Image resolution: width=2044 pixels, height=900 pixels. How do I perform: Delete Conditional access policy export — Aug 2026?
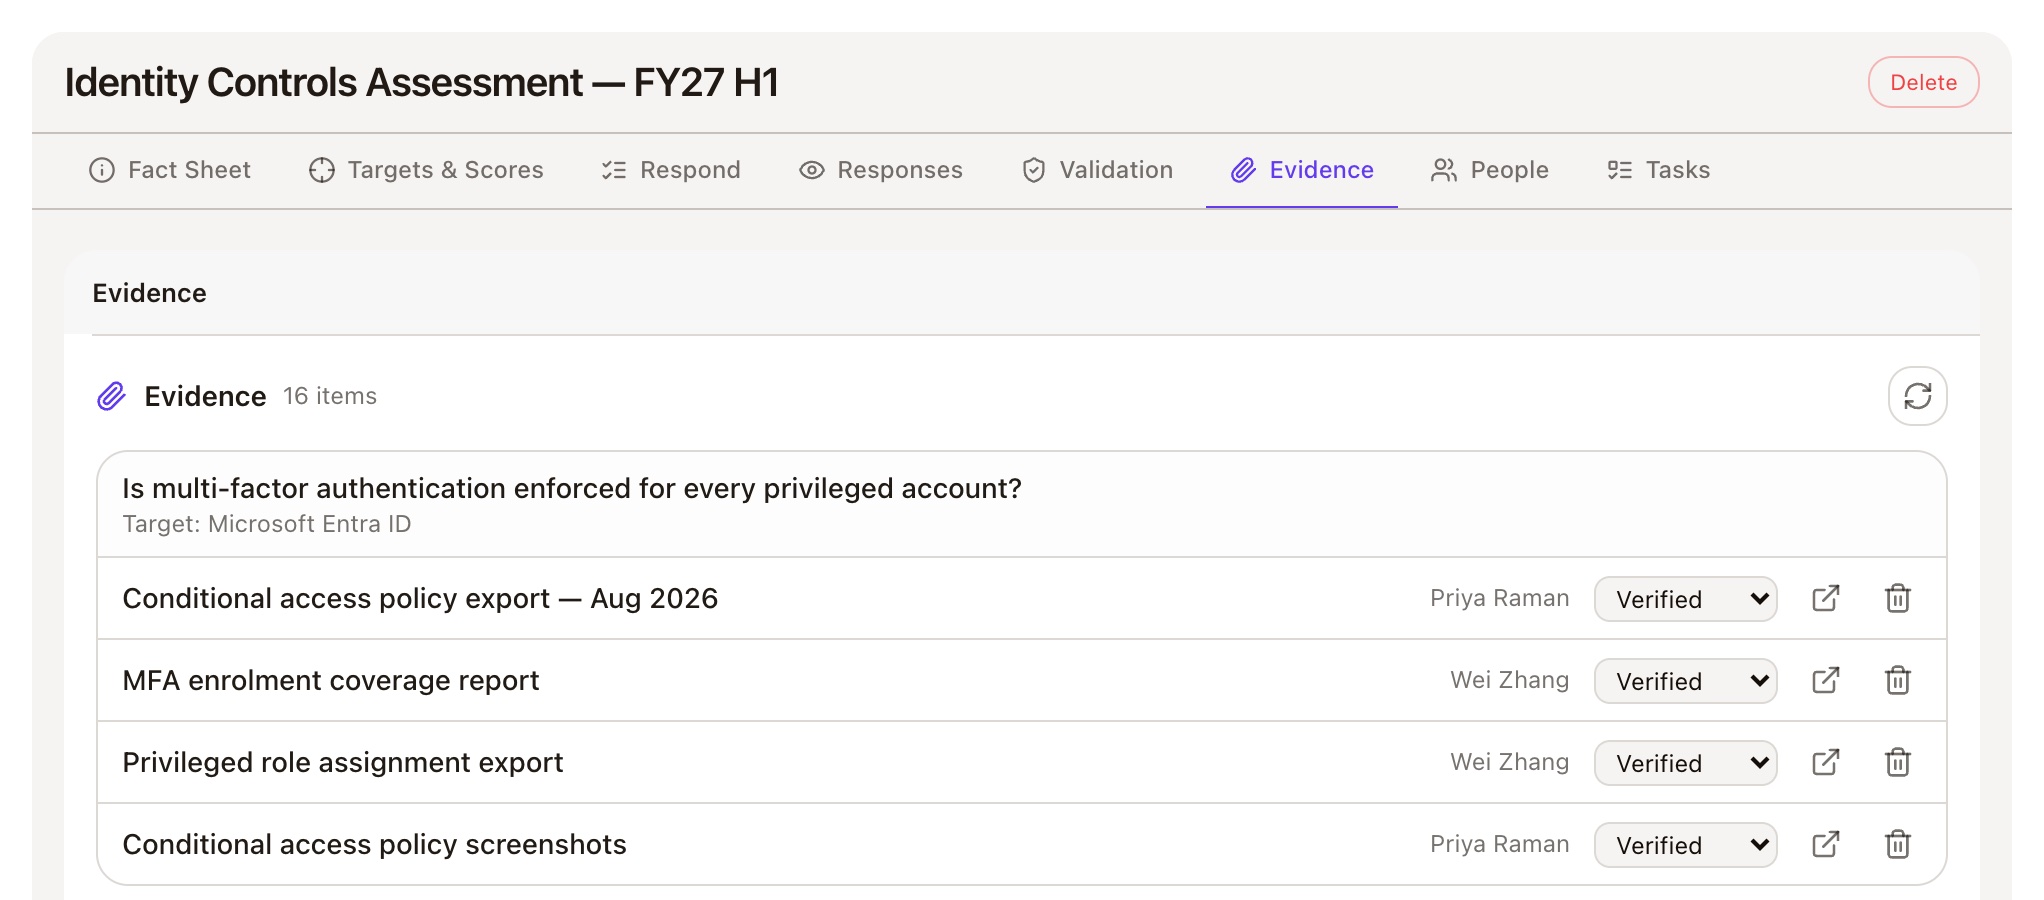pyautogui.click(x=1898, y=598)
